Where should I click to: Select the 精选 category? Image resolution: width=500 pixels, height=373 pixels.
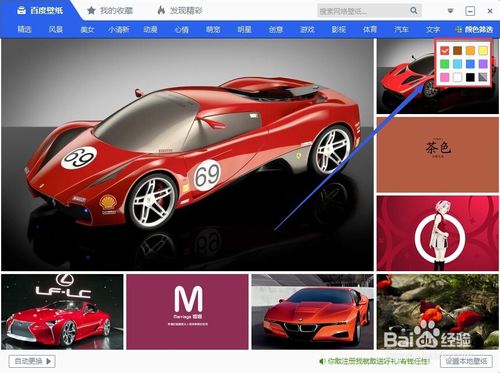pyautogui.click(x=24, y=29)
